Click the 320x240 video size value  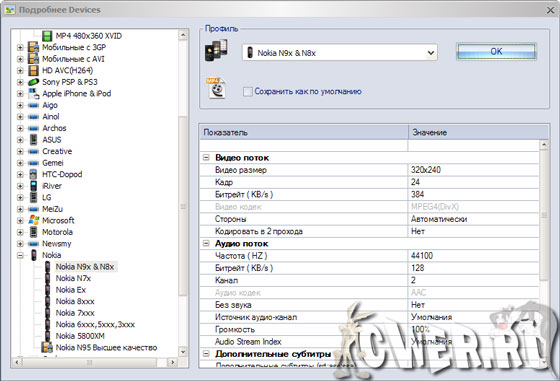pyautogui.click(x=426, y=170)
